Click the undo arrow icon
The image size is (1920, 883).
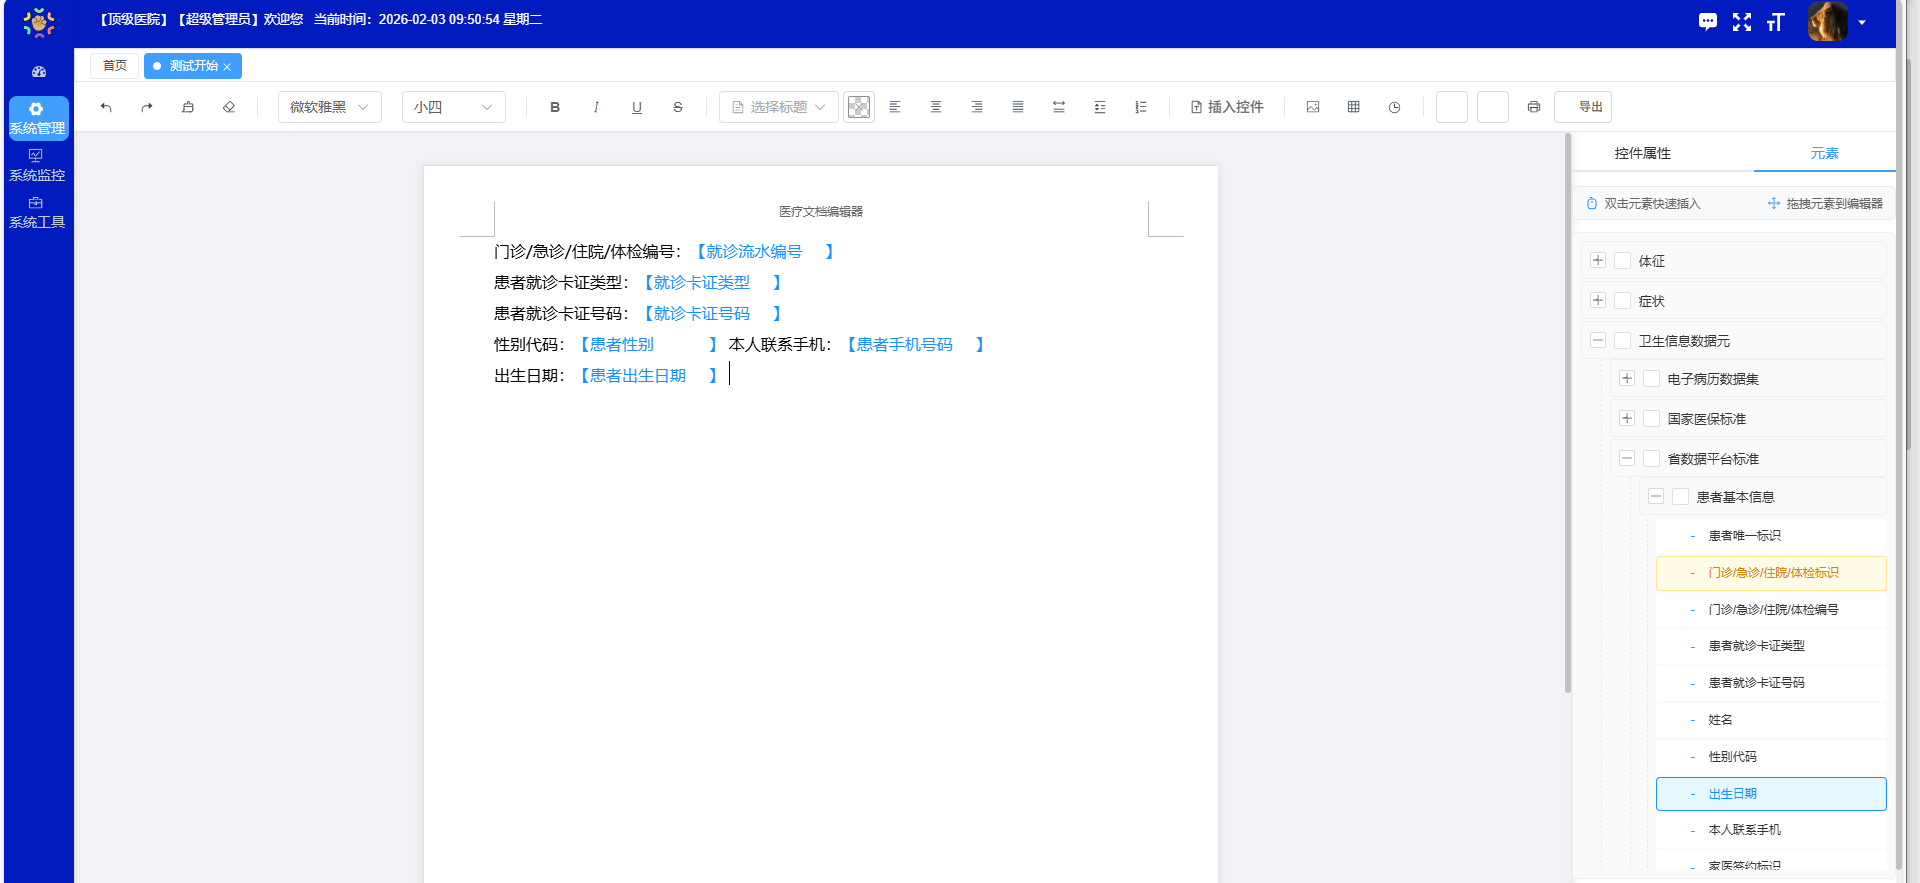106,107
